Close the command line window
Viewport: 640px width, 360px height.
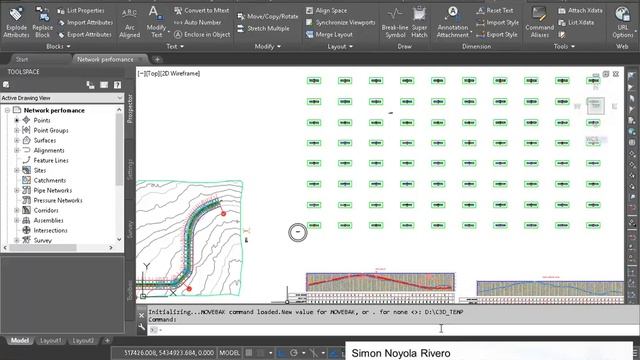[x=142, y=316]
